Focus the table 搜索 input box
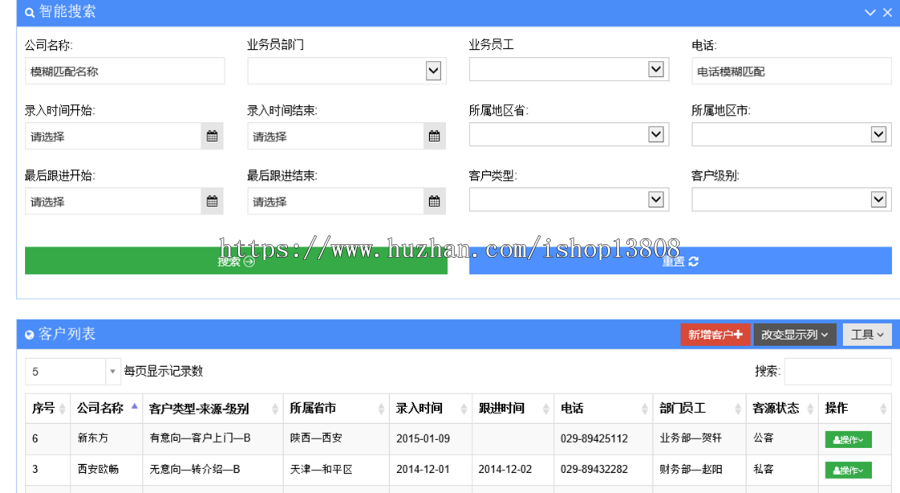The image size is (900, 493). click(838, 371)
